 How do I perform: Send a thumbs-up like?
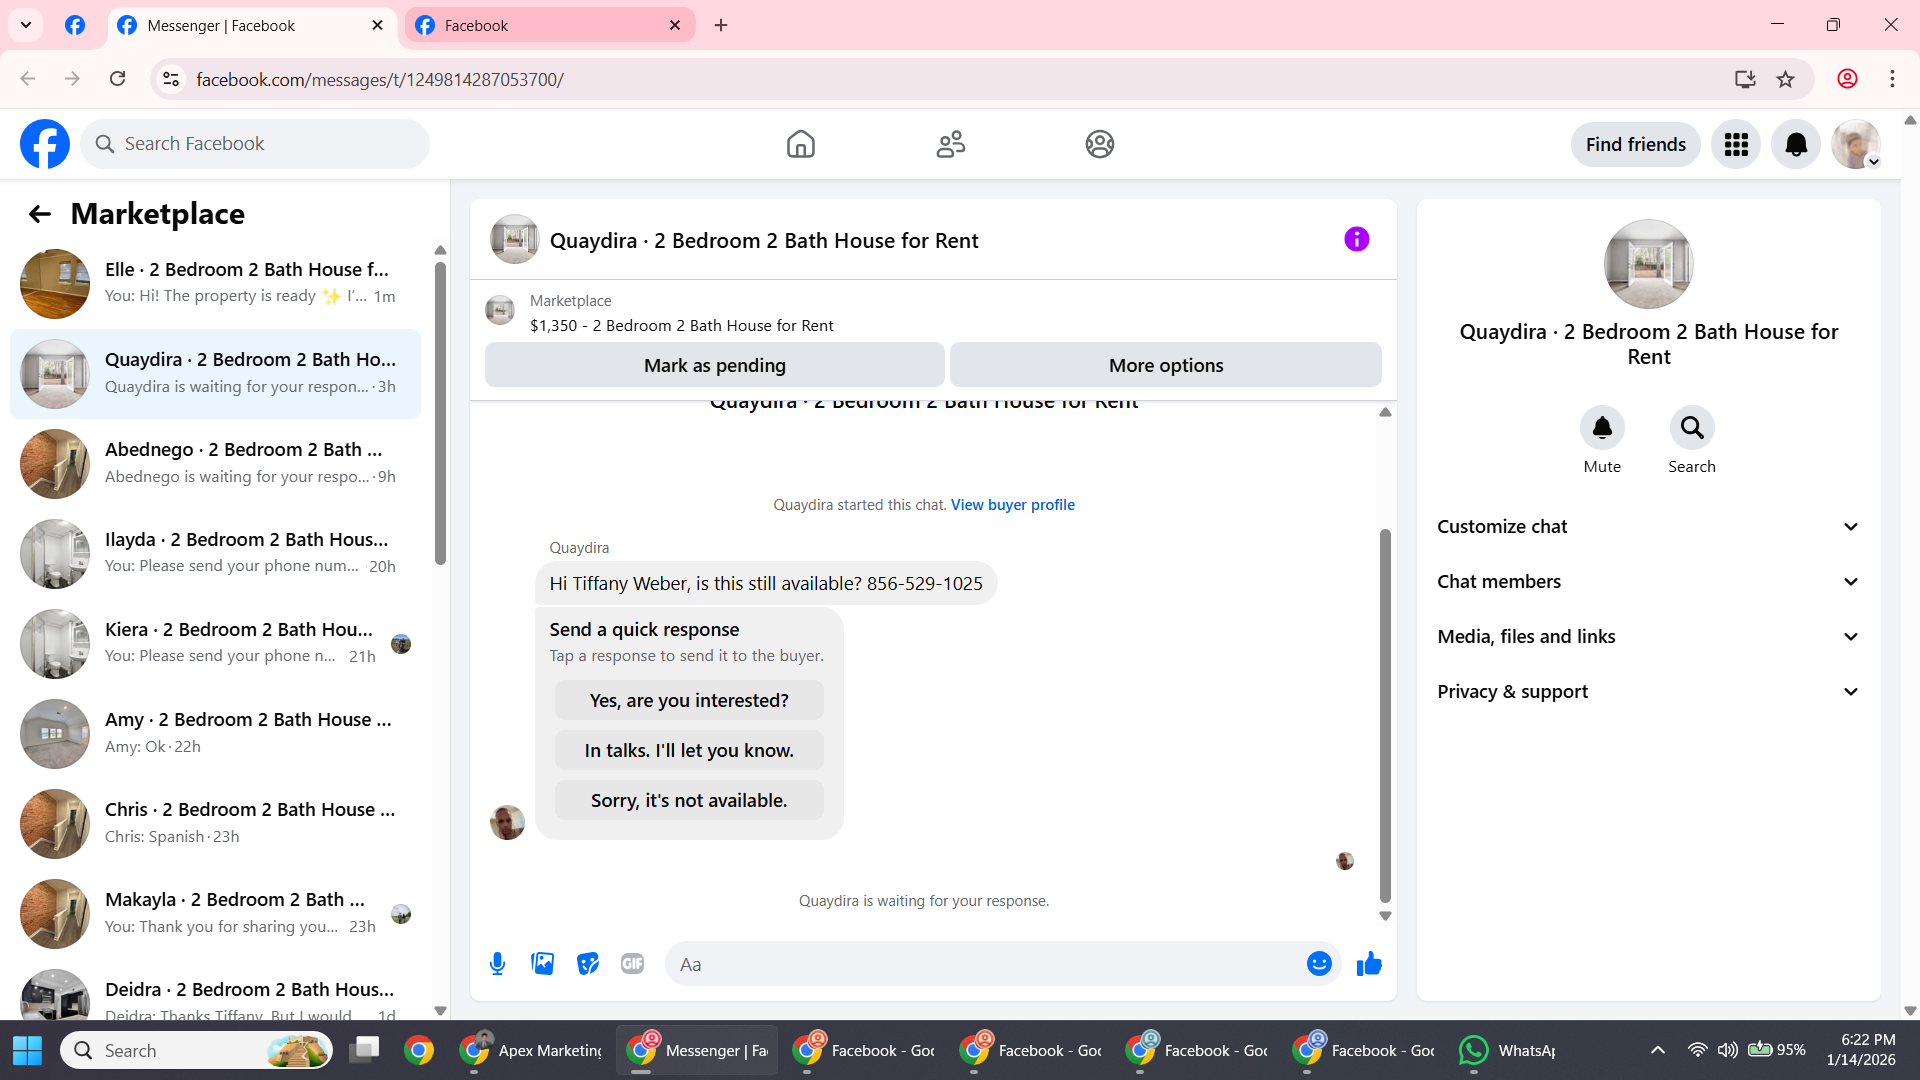(1369, 964)
